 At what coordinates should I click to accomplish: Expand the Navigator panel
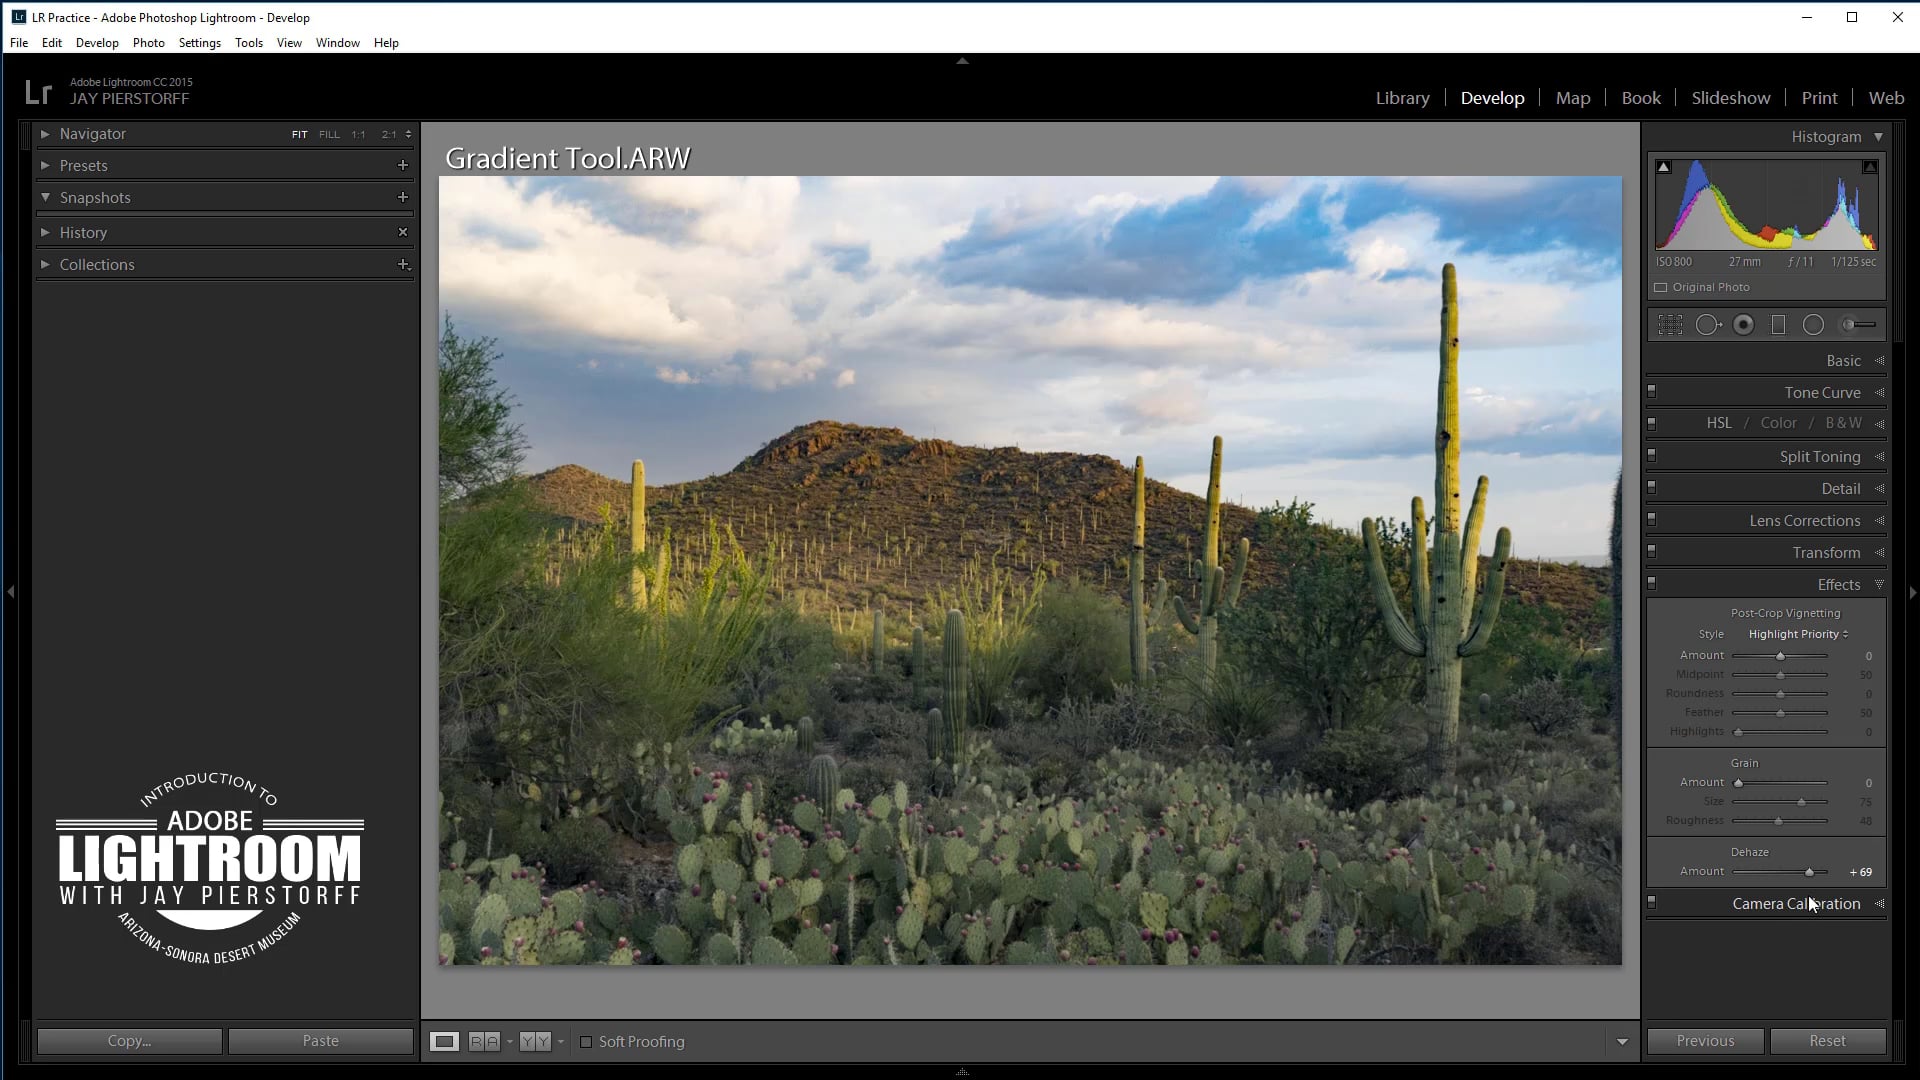click(45, 133)
